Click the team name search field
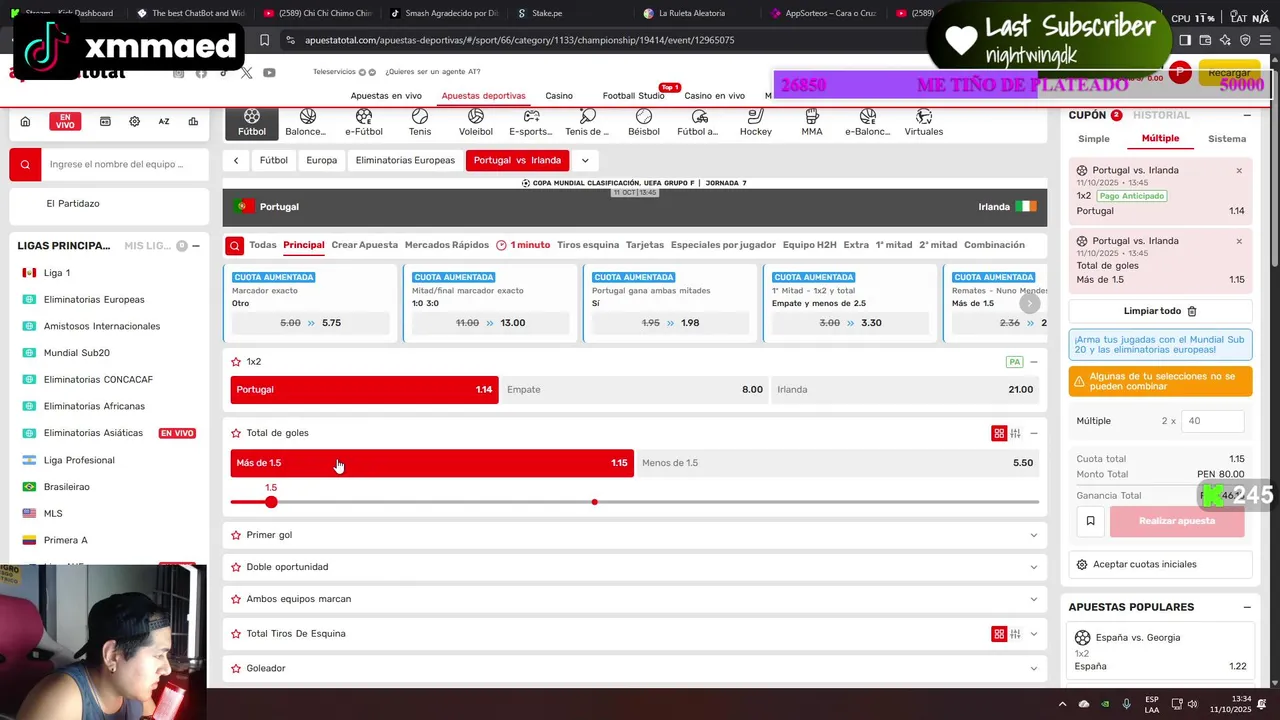This screenshot has height=720, width=1280. (125, 164)
